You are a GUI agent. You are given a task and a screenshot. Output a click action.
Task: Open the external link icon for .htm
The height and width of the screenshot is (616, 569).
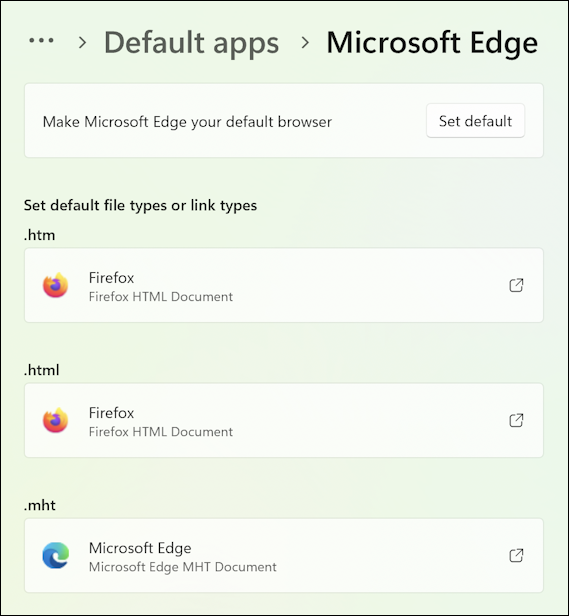516,285
